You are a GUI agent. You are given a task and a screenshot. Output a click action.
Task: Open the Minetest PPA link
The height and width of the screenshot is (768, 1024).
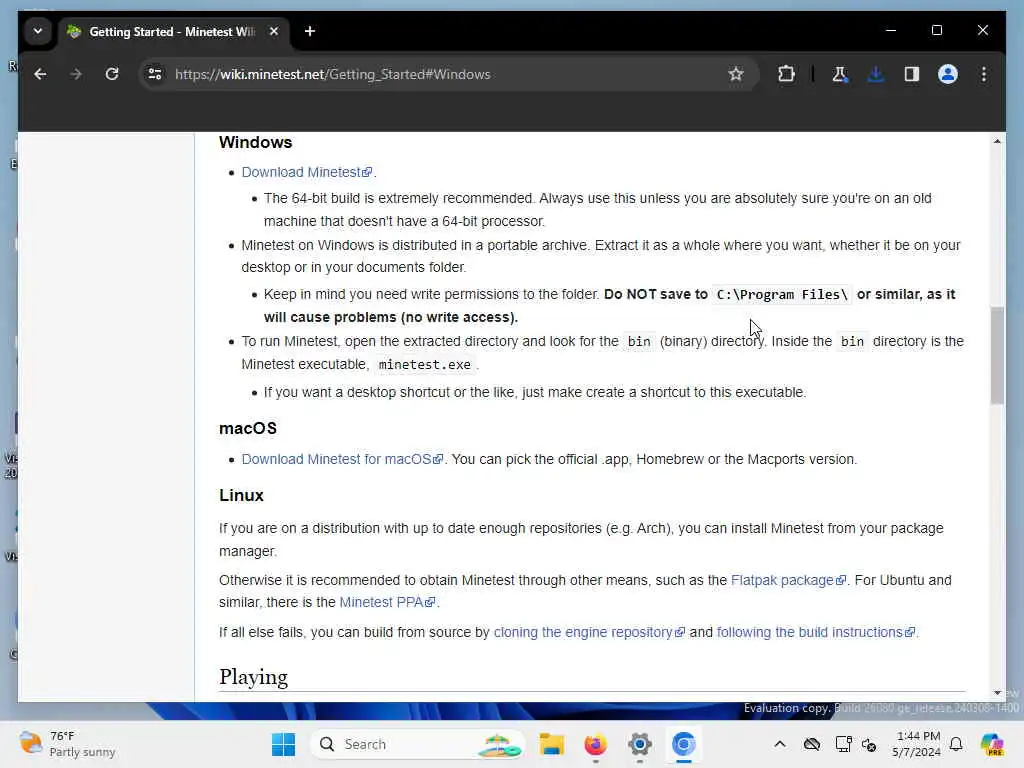pos(387,602)
